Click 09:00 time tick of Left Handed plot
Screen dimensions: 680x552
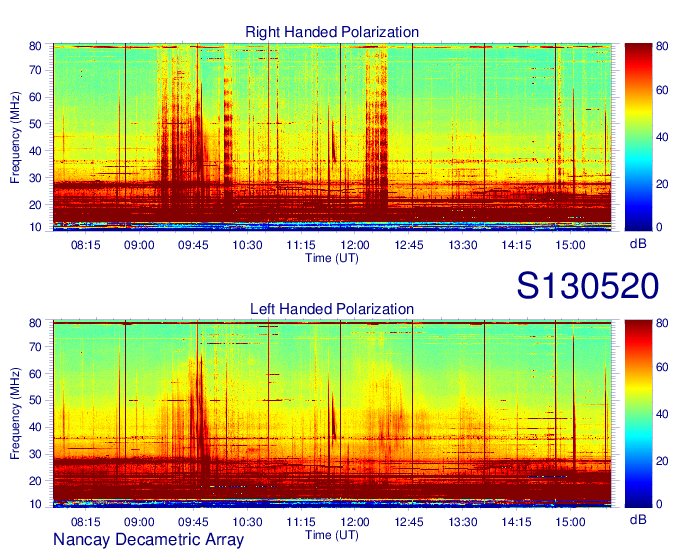coord(139,522)
